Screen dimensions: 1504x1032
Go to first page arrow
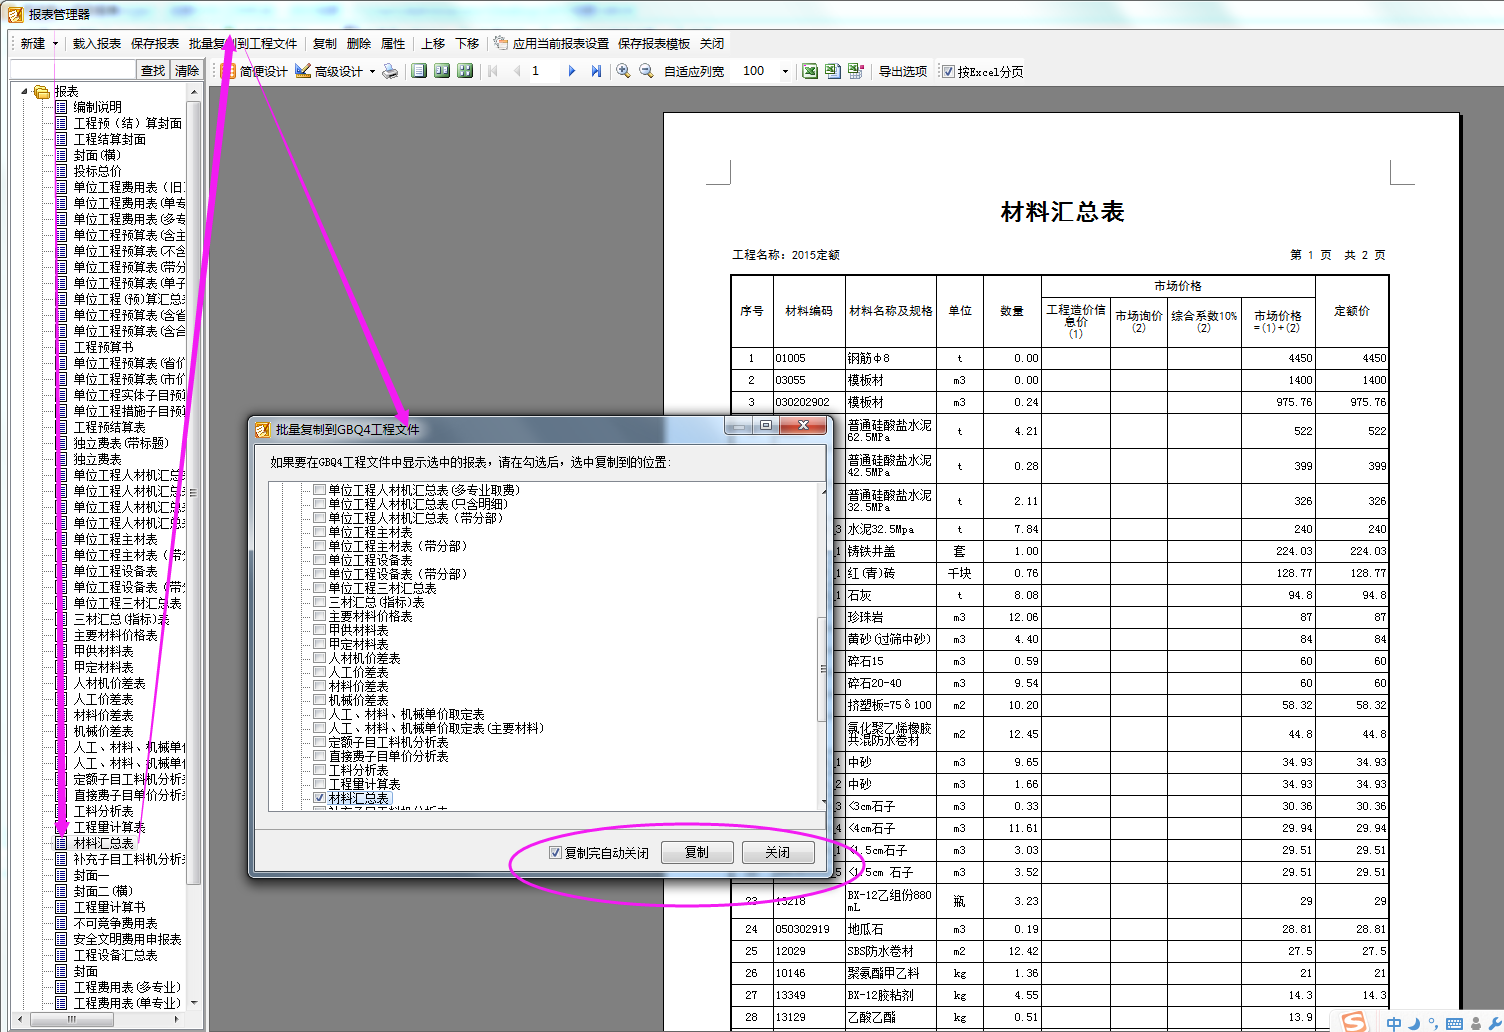(493, 71)
